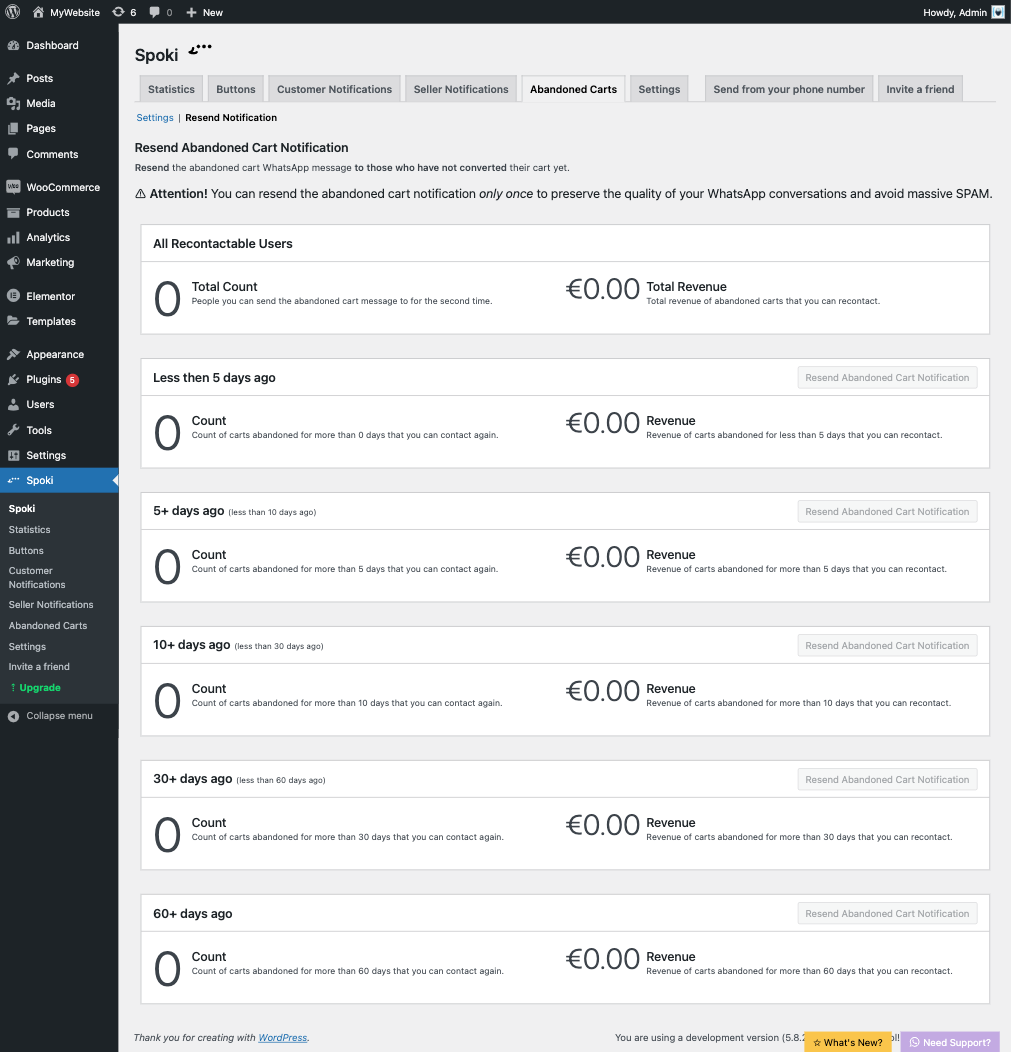This screenshot has width=1011, height=1052.
Task: Open the Settings breadcrumb link
Action: pyautogui.click(x=155, y=117)
